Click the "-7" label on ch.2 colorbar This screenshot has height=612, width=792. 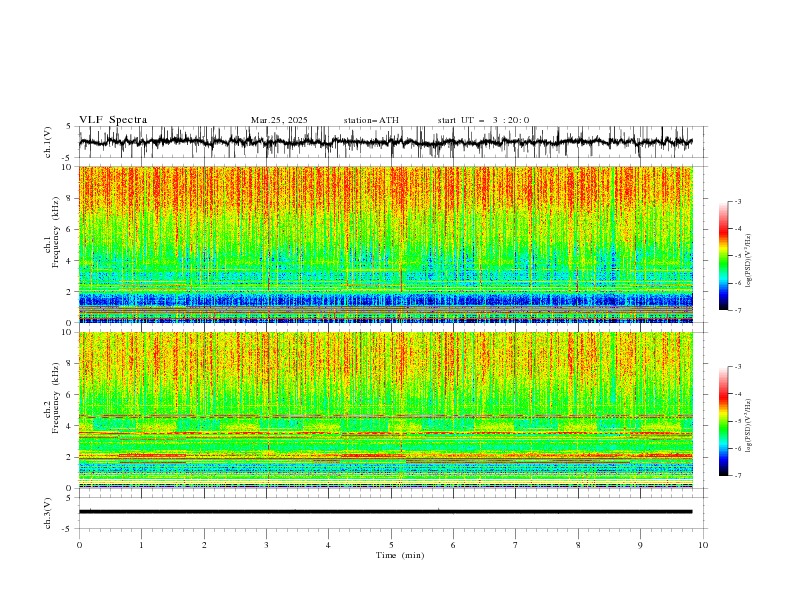[x=738, y=476]
